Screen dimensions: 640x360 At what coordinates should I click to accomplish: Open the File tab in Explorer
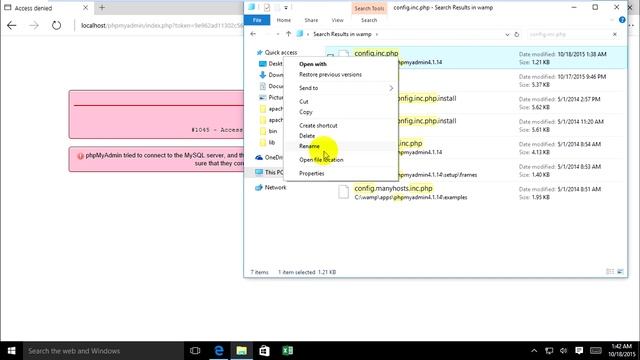[257, 20]
